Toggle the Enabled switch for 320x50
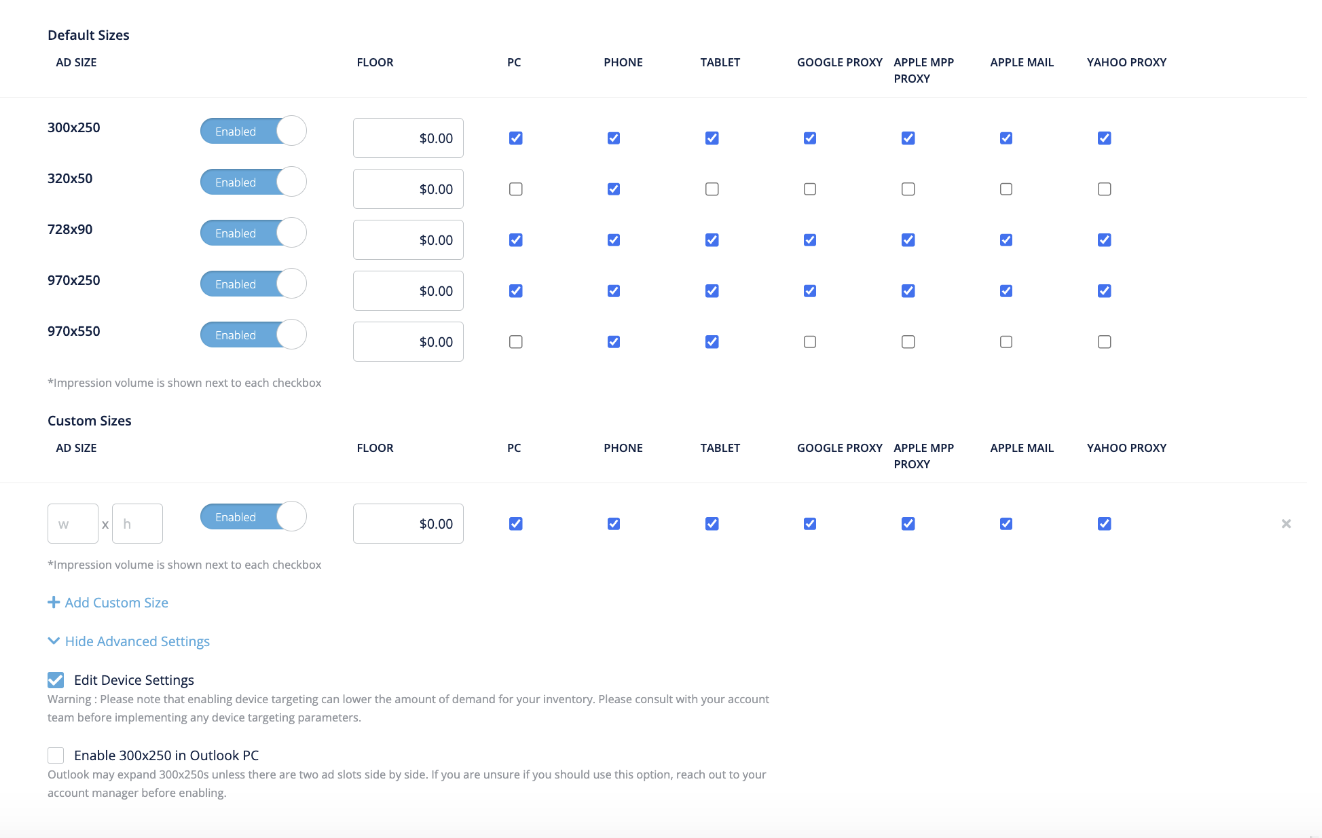1322x838 pixels. (x=253, y=181)
